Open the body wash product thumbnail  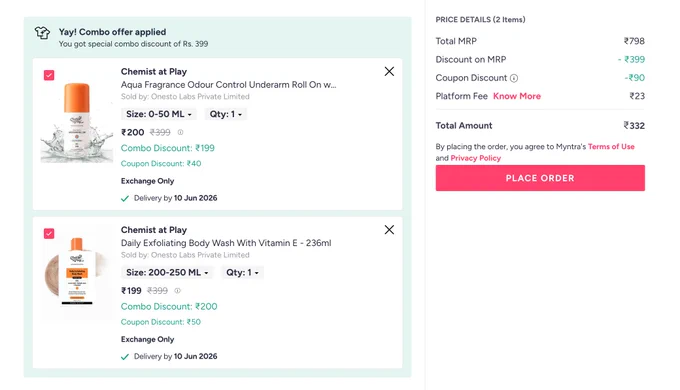tap(77, 272)
